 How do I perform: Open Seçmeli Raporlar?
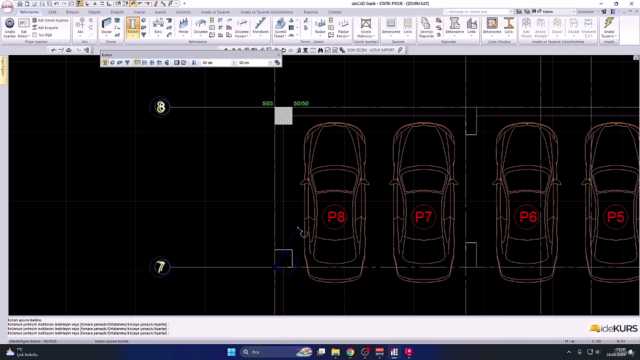tap(426, 28)
